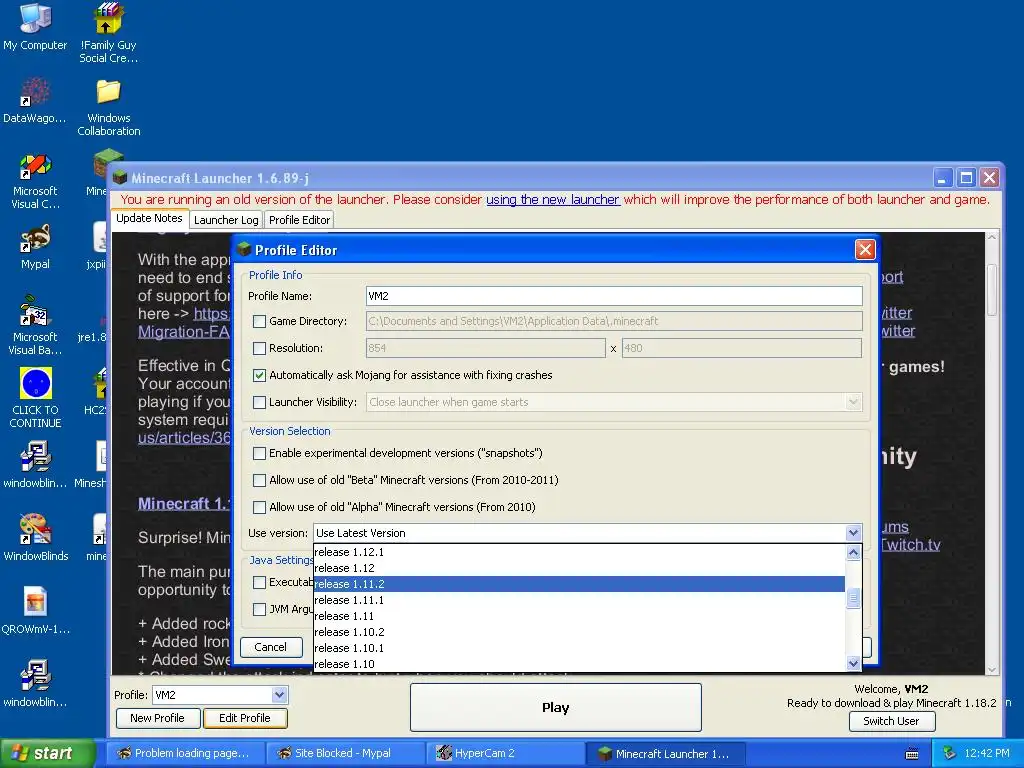
Task: Open the Twitch.tv link in update notes
Action: [x=910, y=545]
